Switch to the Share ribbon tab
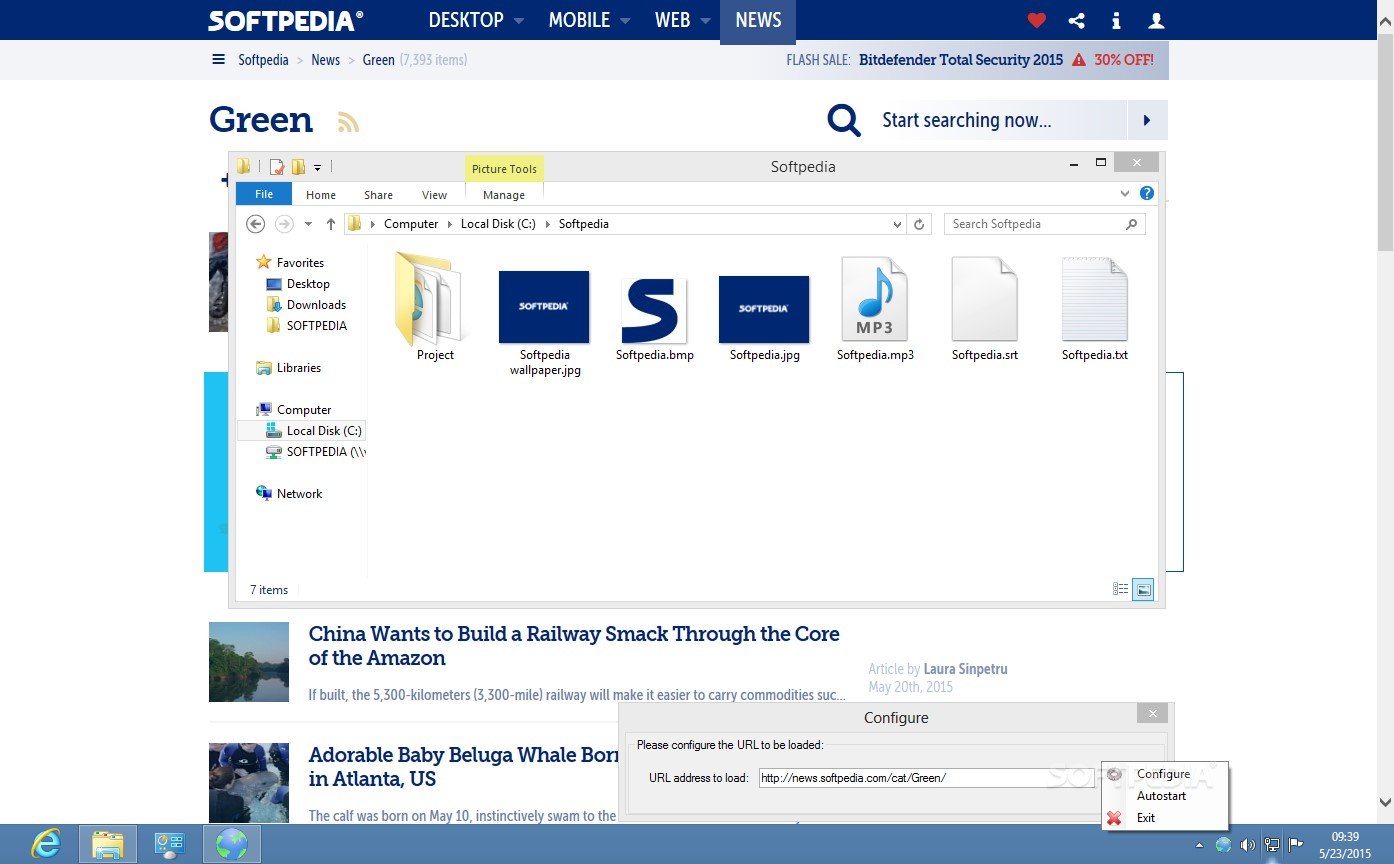Image resolution: width=1394 pixels, height=864 pixels. [378, 195]
